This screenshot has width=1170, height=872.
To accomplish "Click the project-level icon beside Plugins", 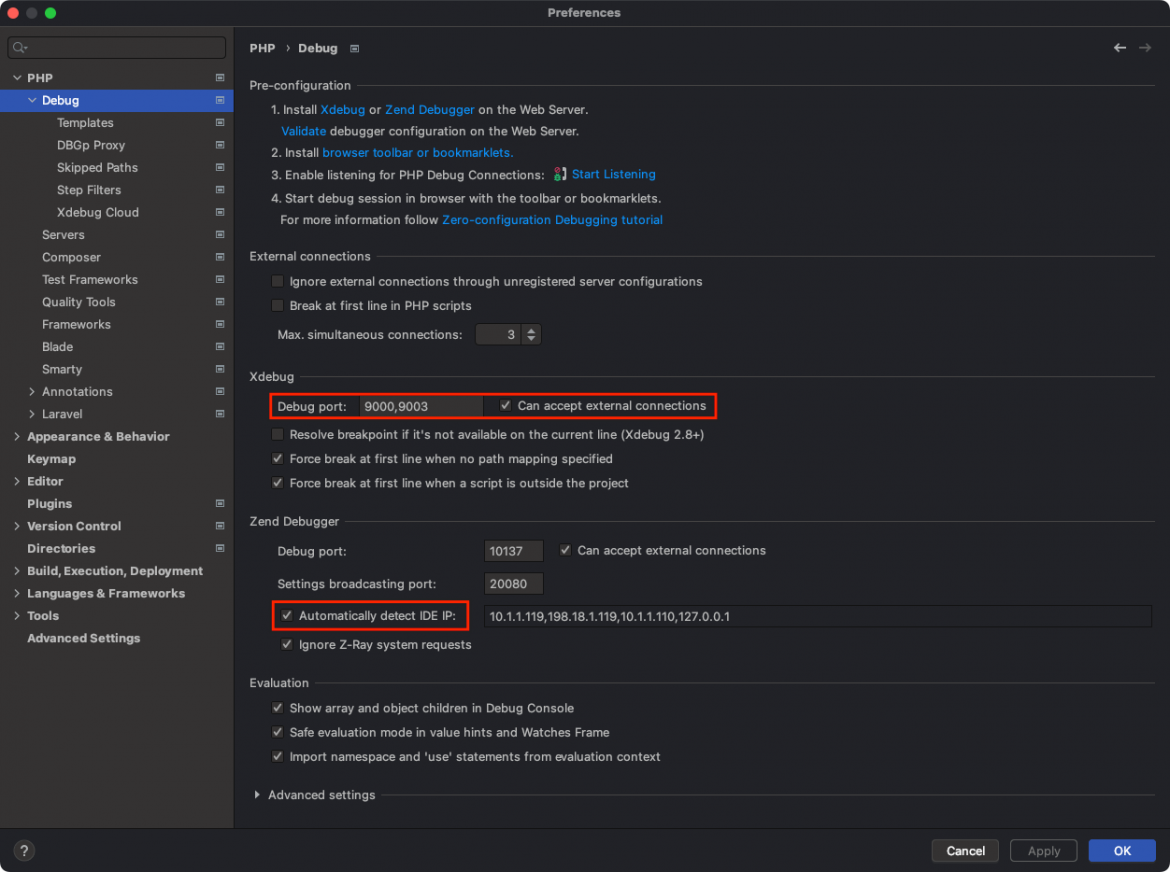I will [220, 504].
